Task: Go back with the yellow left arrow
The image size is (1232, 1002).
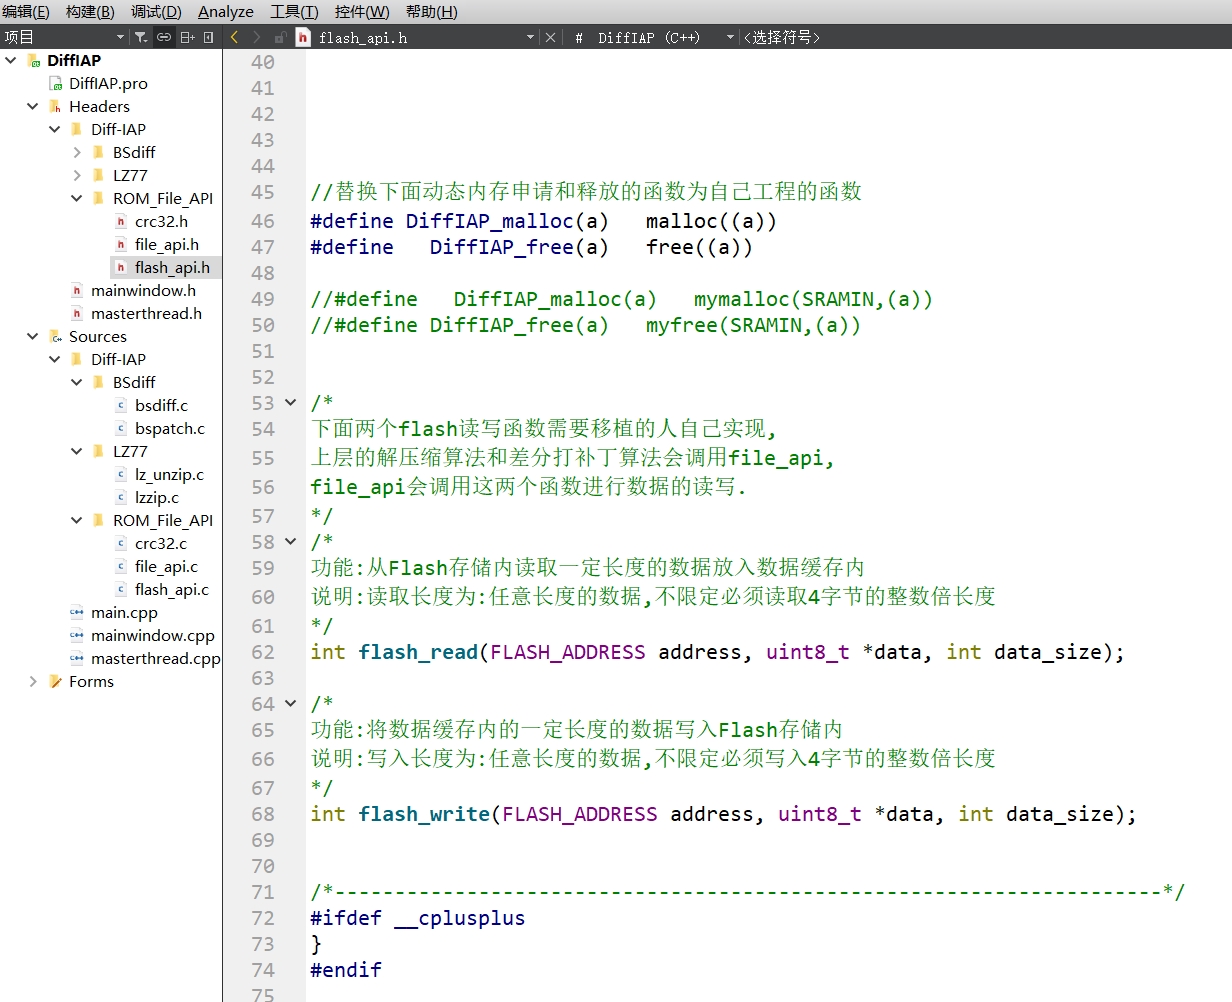Action: [x=234, y=37]
